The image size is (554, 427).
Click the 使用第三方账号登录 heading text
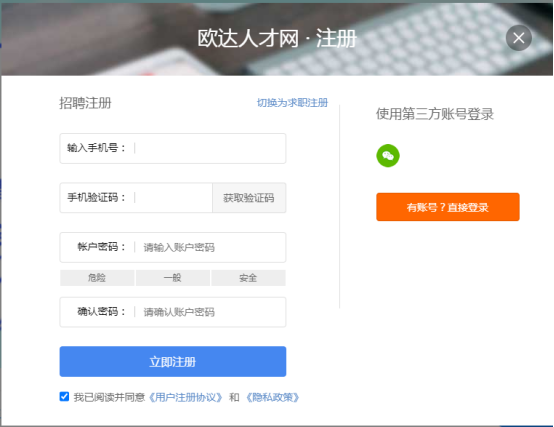tap(435, 114)
